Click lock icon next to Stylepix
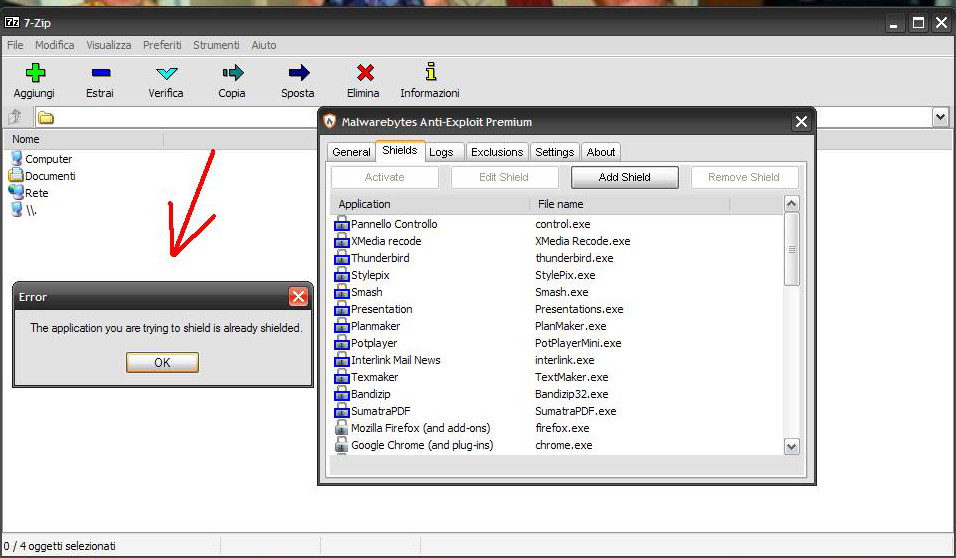The width and height of the screenshot is (956, 558). click(x=341, y=275)
